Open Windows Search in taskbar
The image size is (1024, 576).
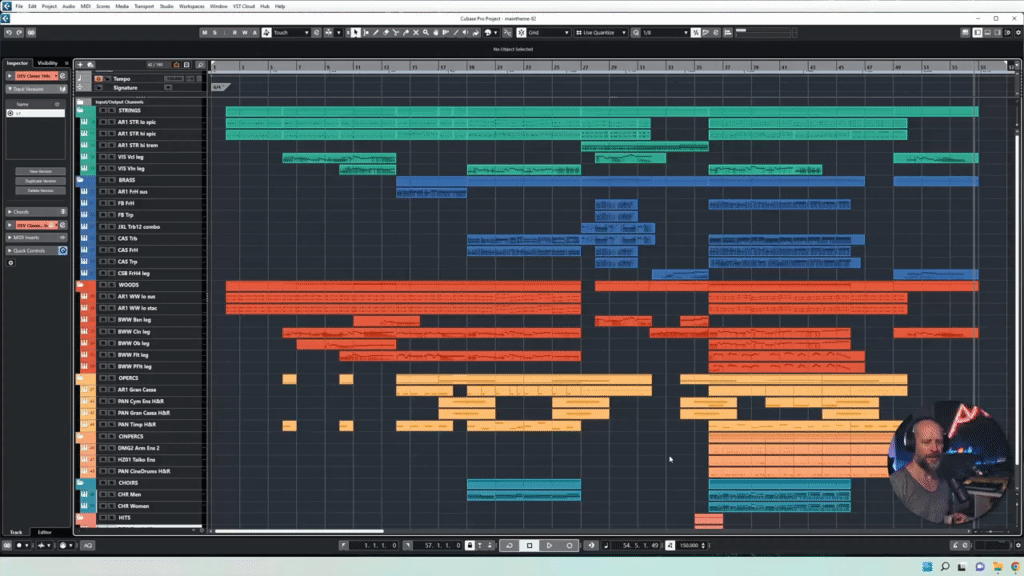pyautogui.click(x=945, y=567)
